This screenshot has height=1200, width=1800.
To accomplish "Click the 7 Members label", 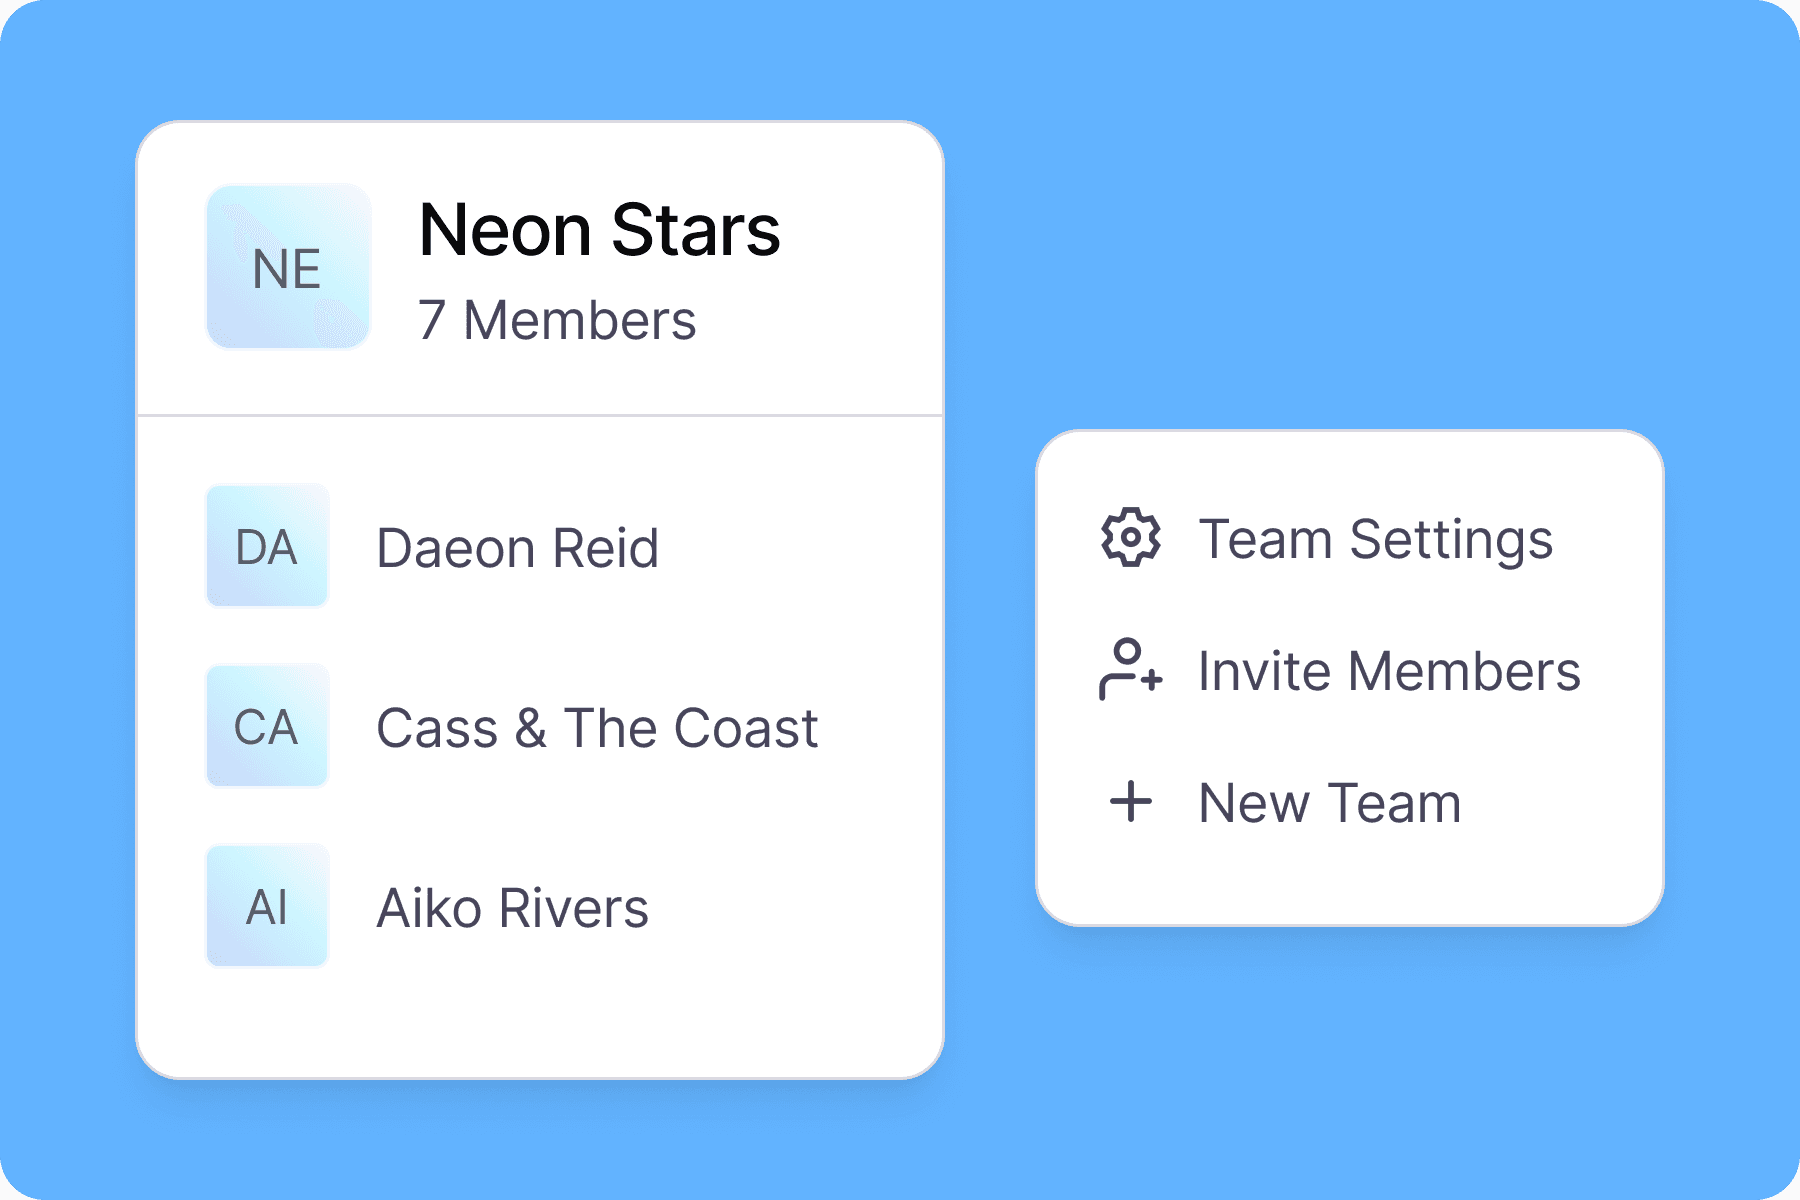I will (x=556, y=321).
